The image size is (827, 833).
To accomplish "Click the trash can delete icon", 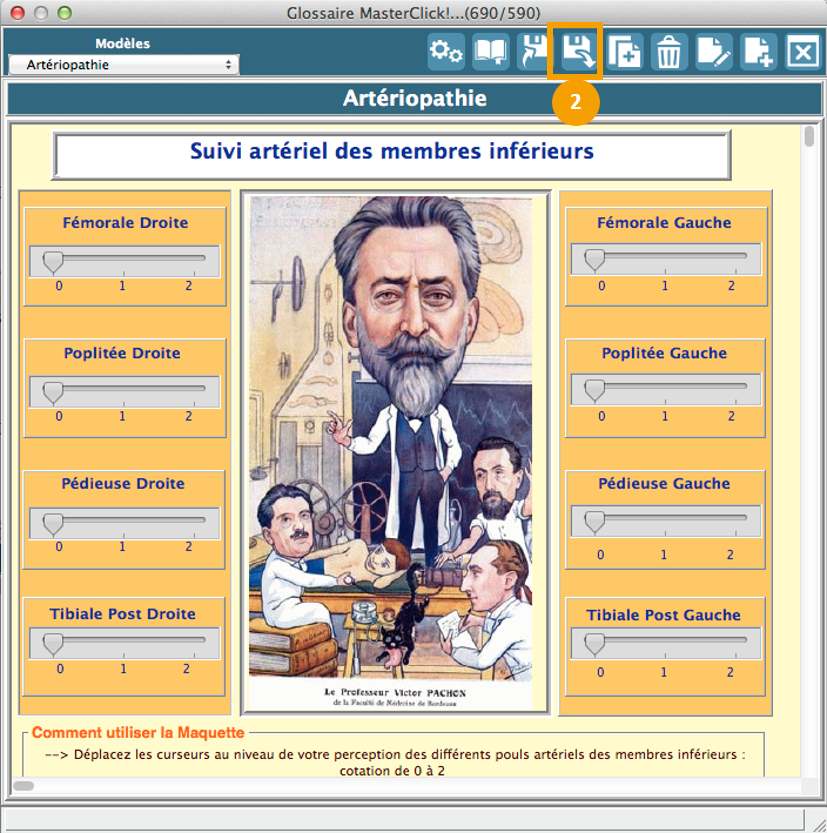I will pos(669,52).
